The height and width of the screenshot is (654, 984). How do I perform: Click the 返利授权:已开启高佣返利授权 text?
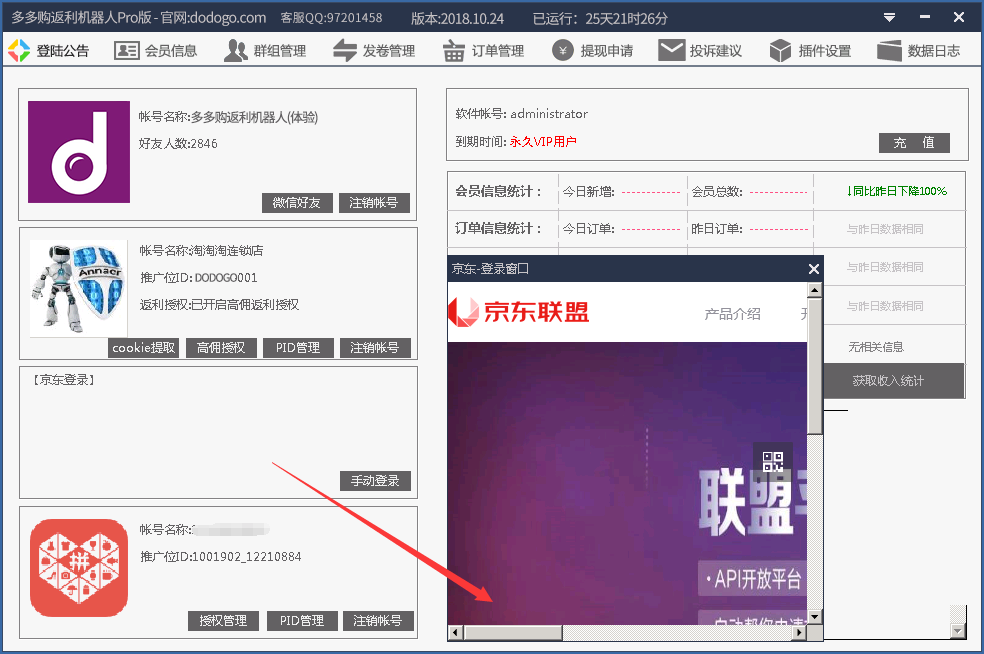219,304
